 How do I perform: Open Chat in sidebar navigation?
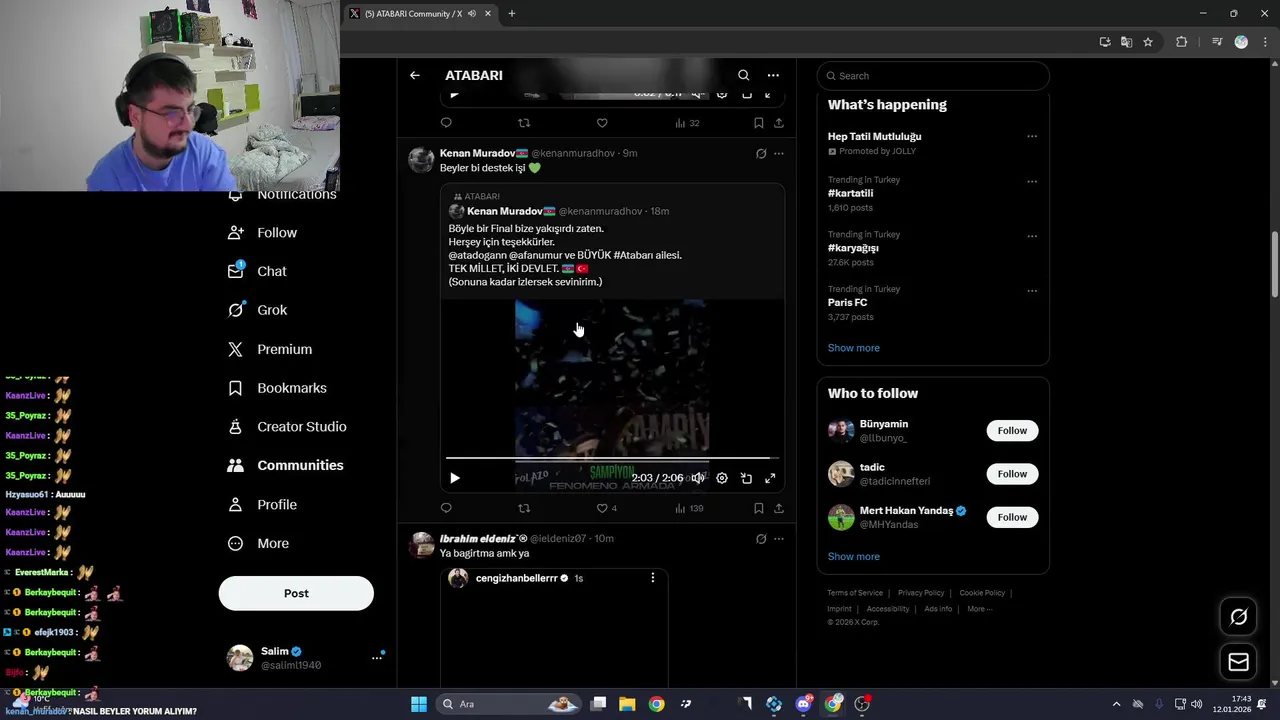[x=258, y=271]
